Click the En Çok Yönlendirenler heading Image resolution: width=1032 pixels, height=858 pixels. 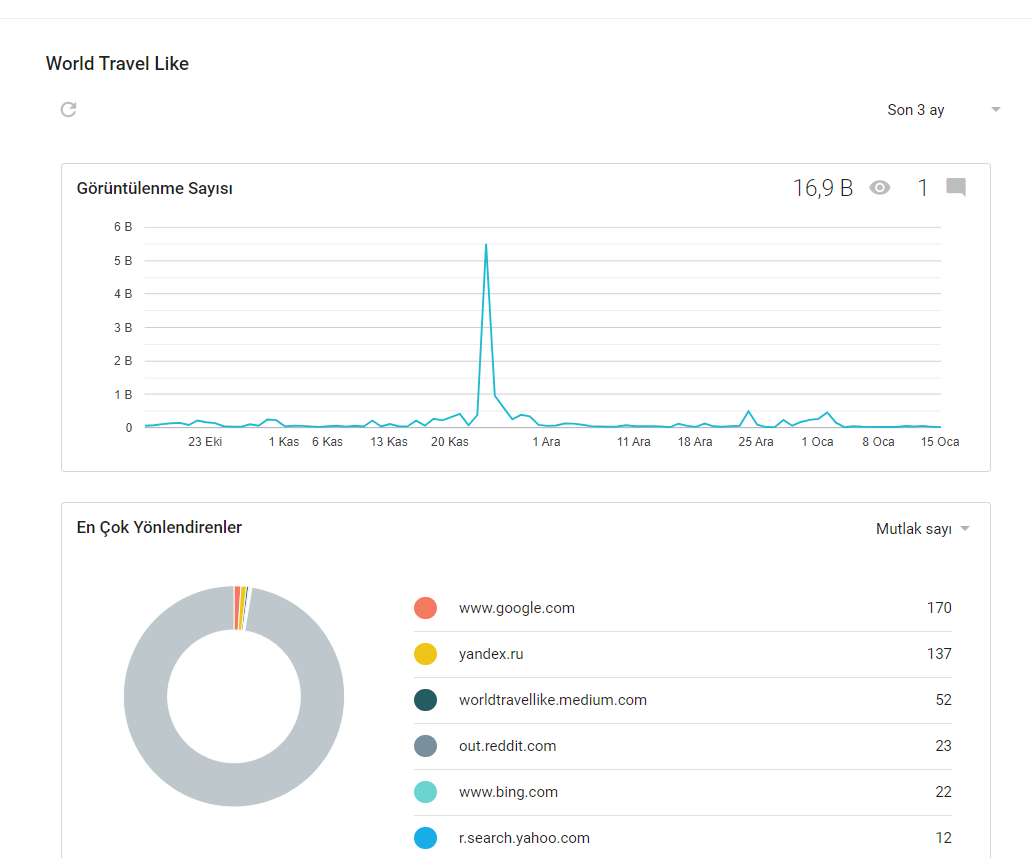point(159,528)
